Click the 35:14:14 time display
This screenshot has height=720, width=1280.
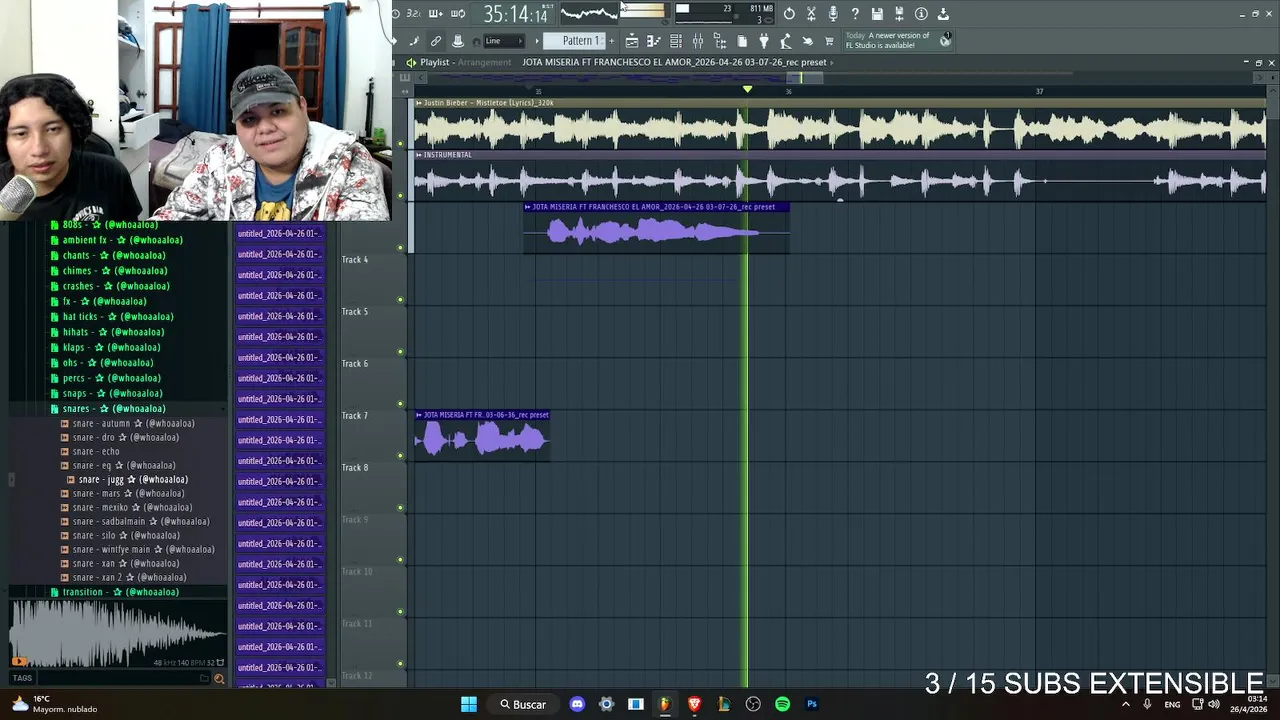(516, 14)
